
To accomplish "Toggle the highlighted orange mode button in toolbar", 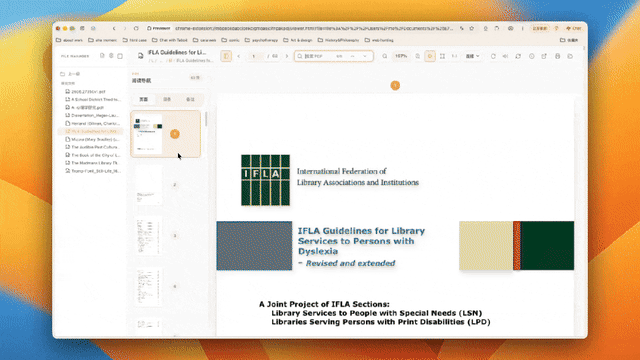I will [x=430, y=56].
